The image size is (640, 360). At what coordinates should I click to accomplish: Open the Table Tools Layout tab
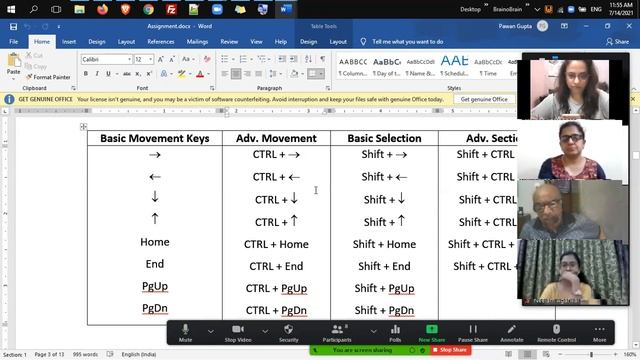tap(338, 42)
